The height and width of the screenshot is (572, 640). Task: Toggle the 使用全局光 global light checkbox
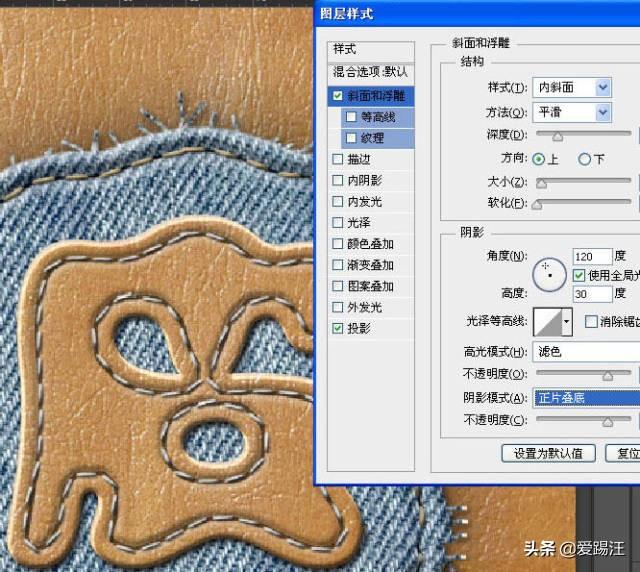coord(579,276)
